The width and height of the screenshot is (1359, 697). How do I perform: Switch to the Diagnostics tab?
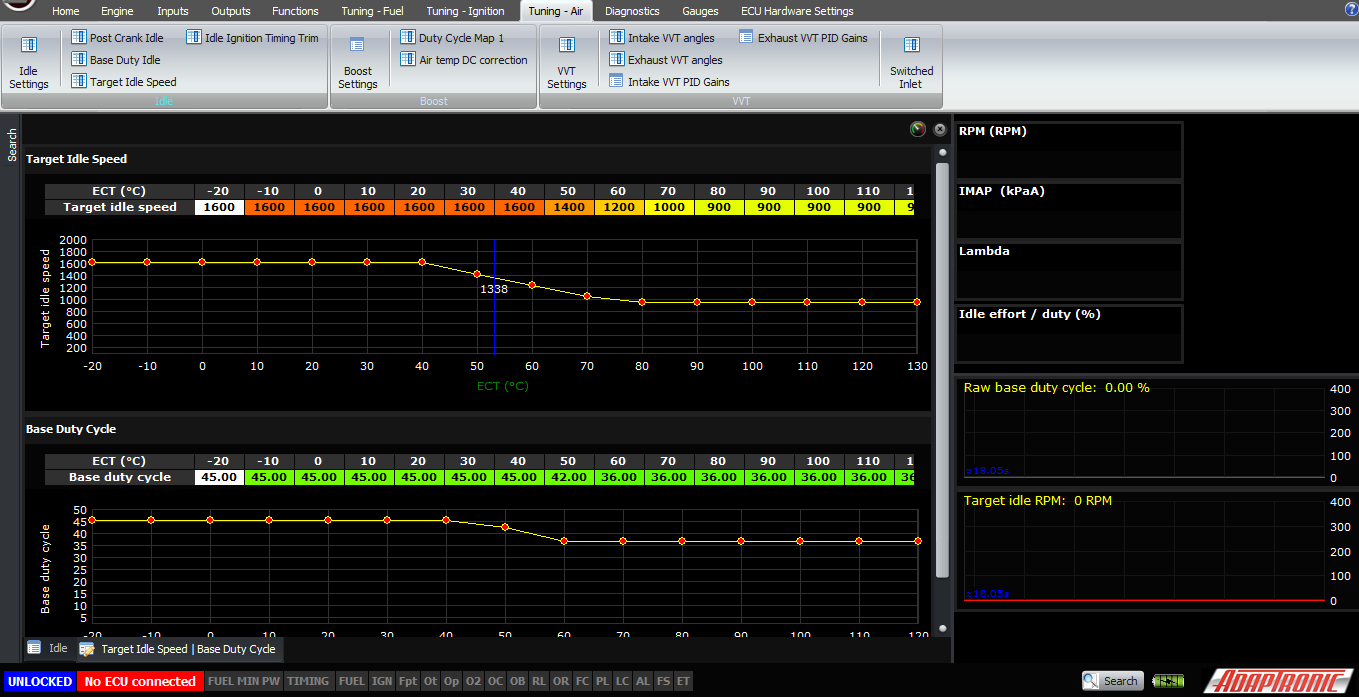click(x=632, y=11)
